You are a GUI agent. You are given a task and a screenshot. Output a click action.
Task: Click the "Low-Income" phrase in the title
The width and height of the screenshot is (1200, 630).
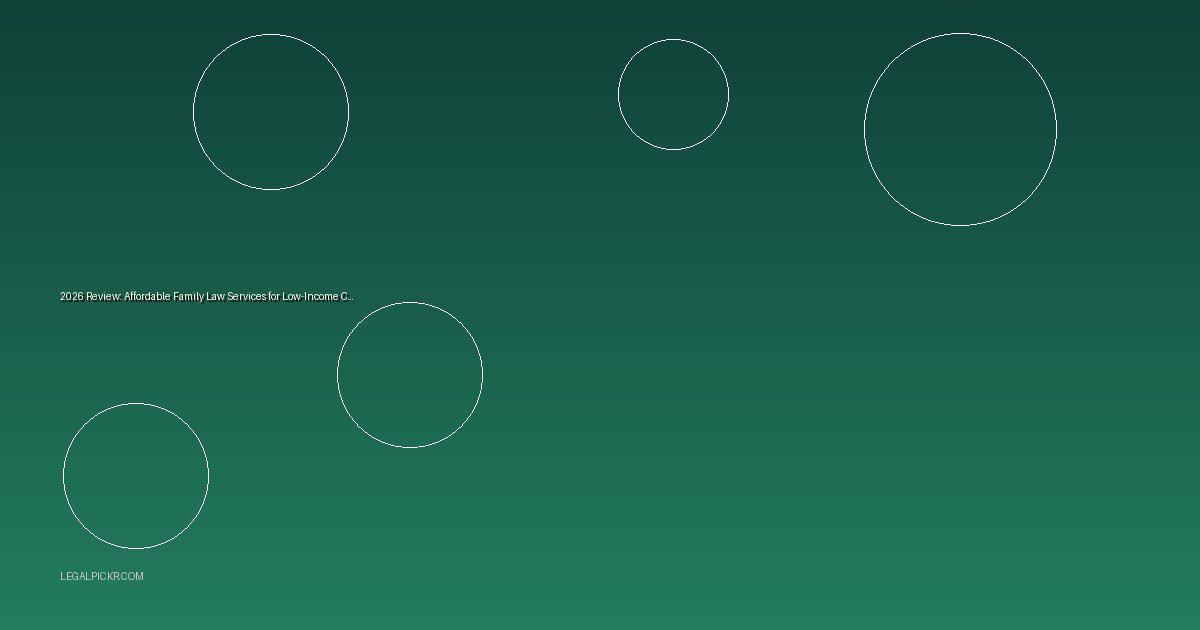pos(310,297)
